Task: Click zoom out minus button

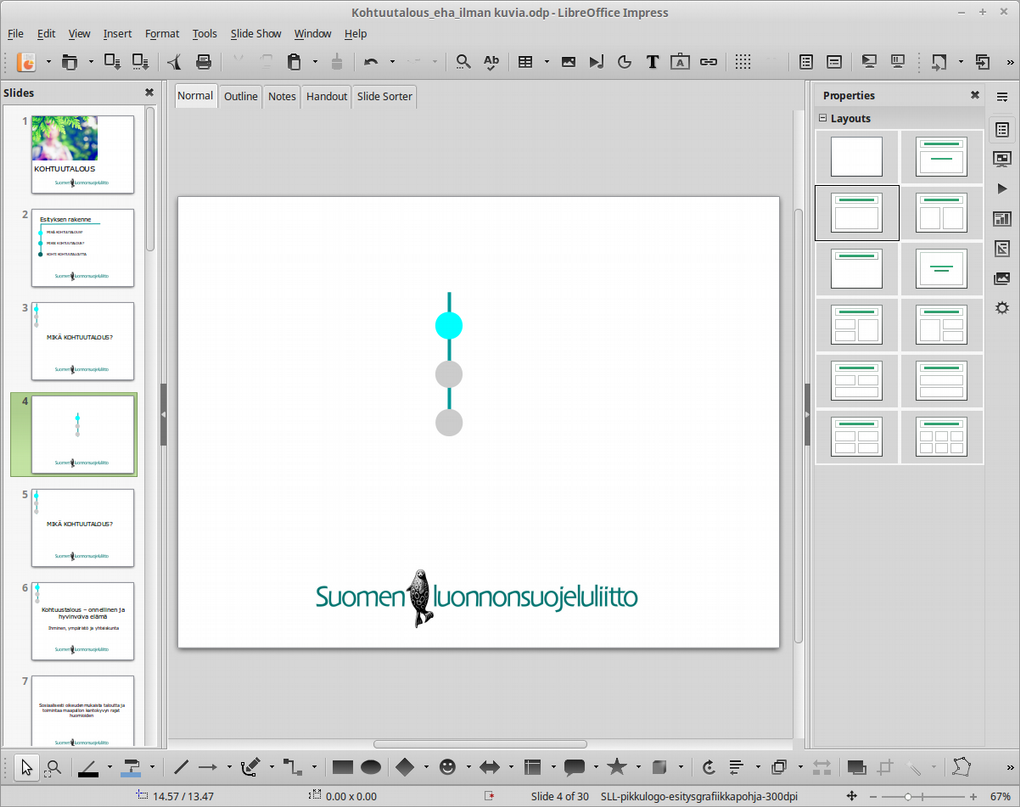Action: coord(873,797)
